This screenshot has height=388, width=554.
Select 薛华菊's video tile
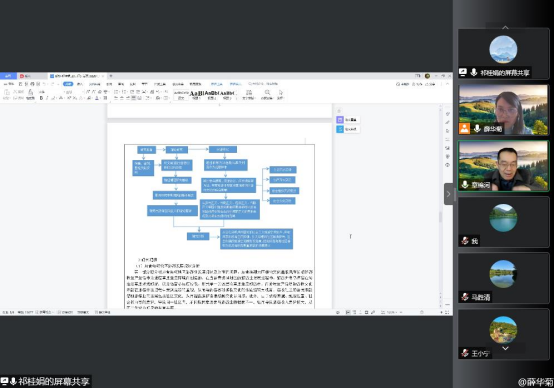point(503,110)
